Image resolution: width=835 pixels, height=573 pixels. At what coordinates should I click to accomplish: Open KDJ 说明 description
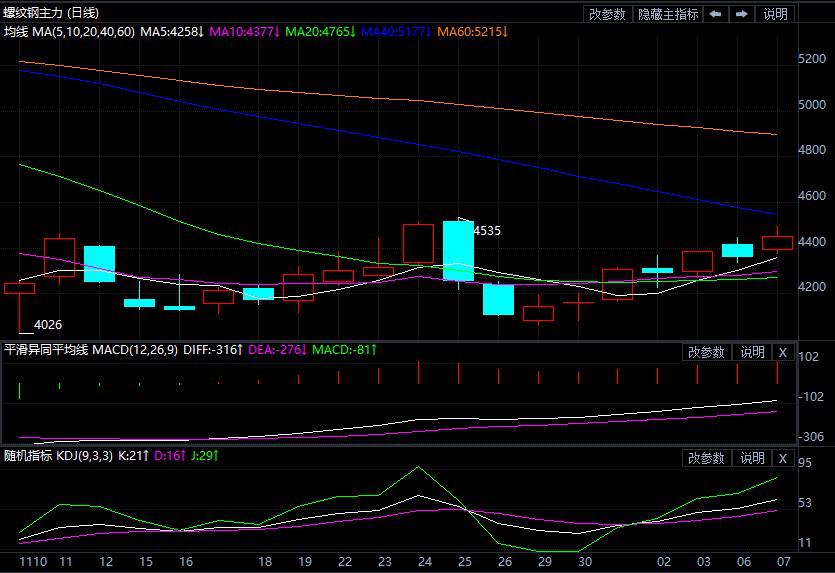pos(752,458)
